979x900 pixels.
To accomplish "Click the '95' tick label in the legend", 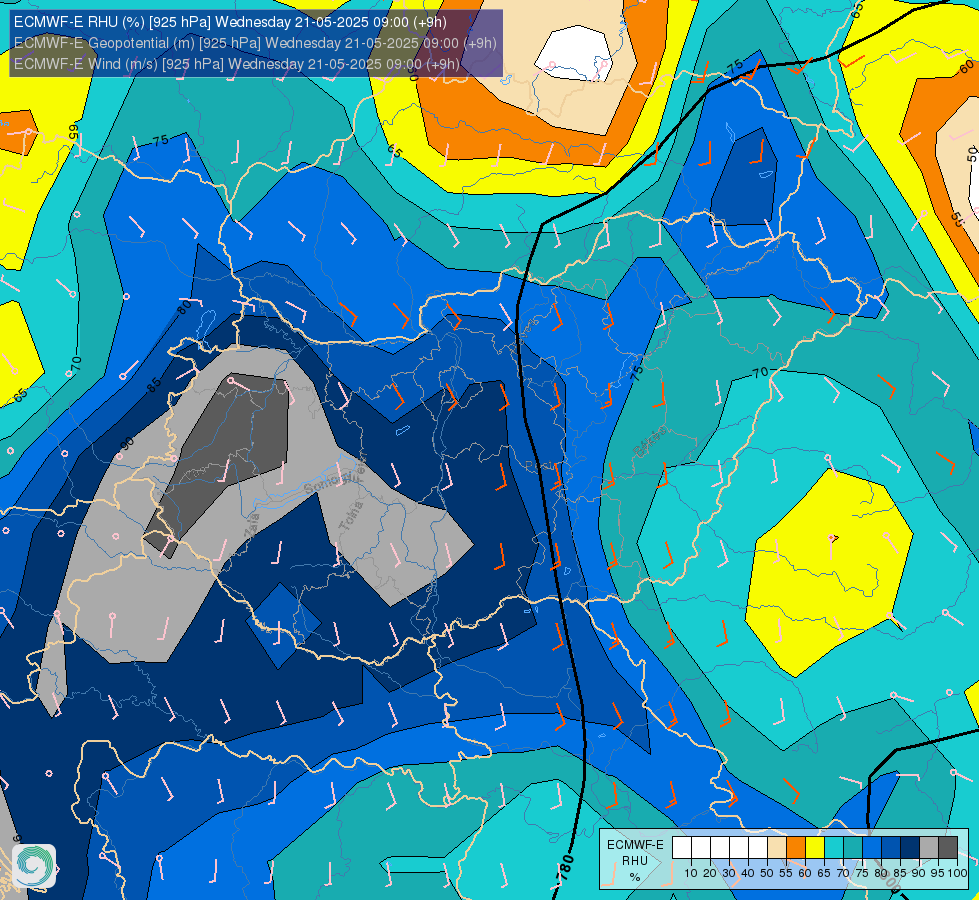I will (937, 873).
